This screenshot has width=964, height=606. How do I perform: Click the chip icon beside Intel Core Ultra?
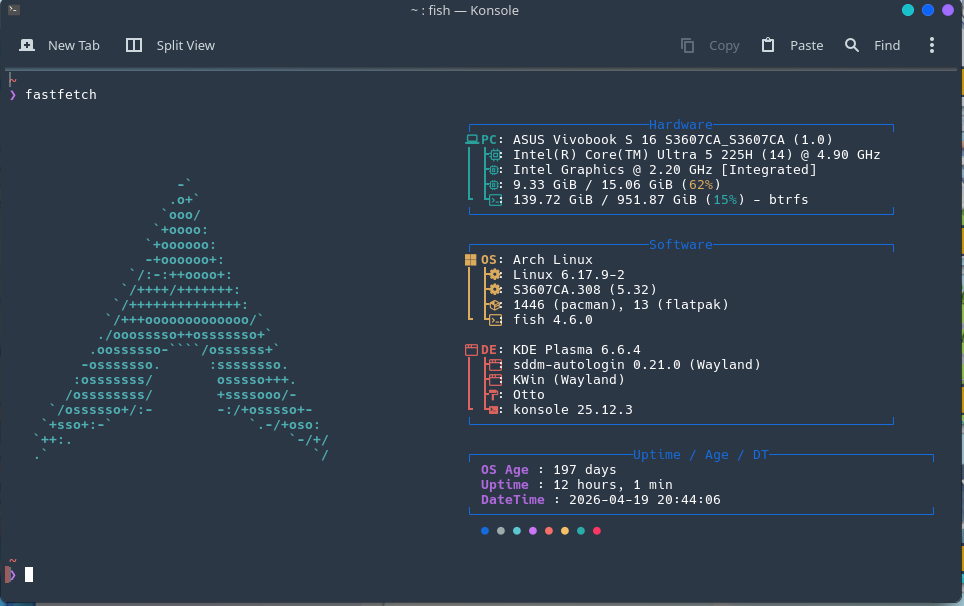[x=495, y=155]
